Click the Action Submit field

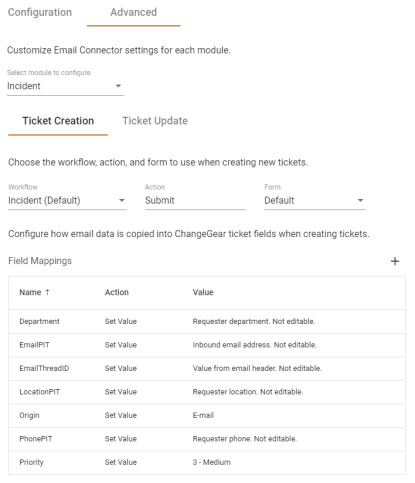[195, 200]
